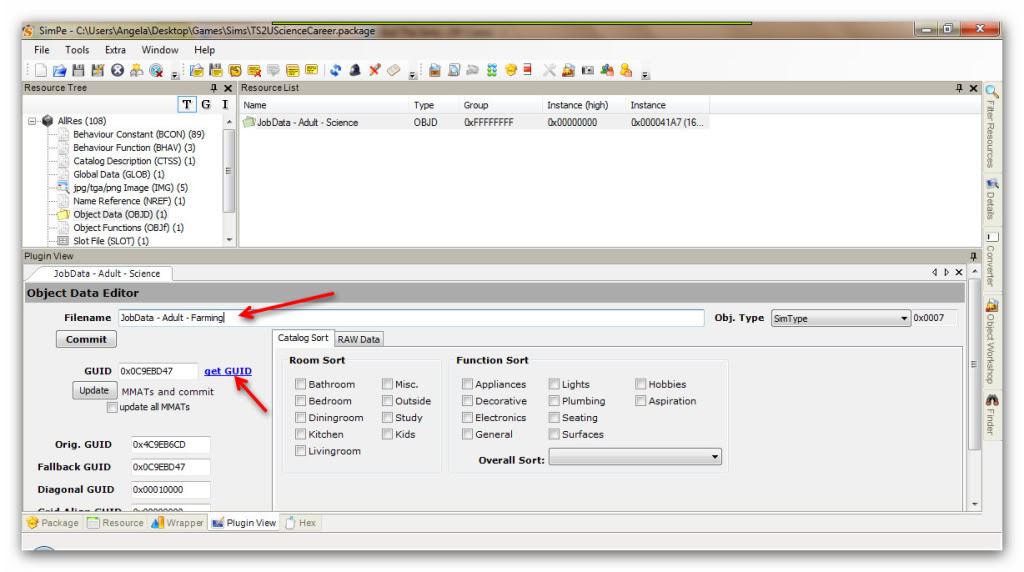Screen dimensions: 1024x572
Task: Click the get GUID link
Action: click(x=228, y=371)
